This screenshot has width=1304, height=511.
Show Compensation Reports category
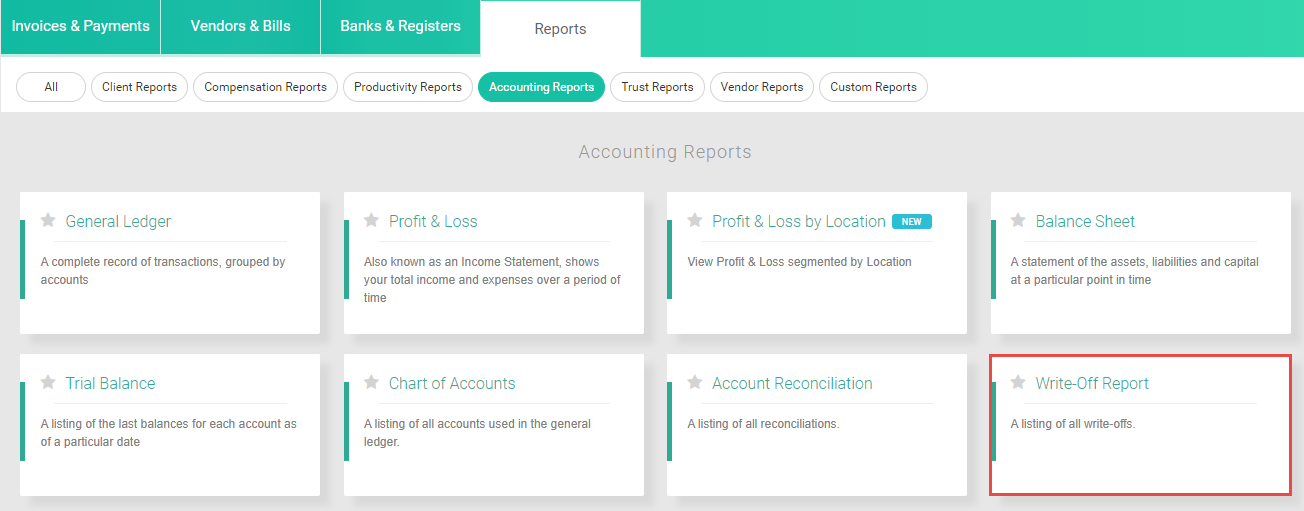click(x=265, y=87)
